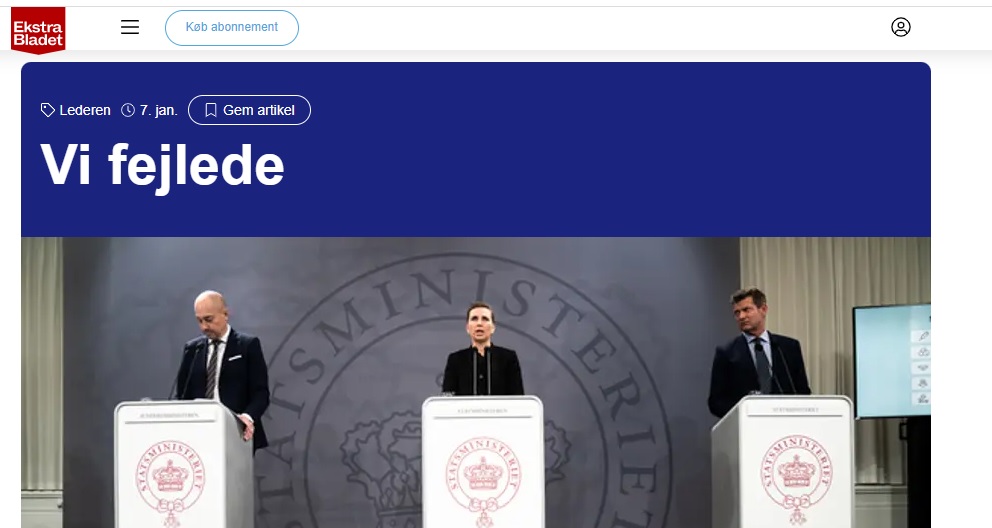Select the Lederen category tag
Image resolution: width=992 pixels, height=528 pixels.
[85, 110]
